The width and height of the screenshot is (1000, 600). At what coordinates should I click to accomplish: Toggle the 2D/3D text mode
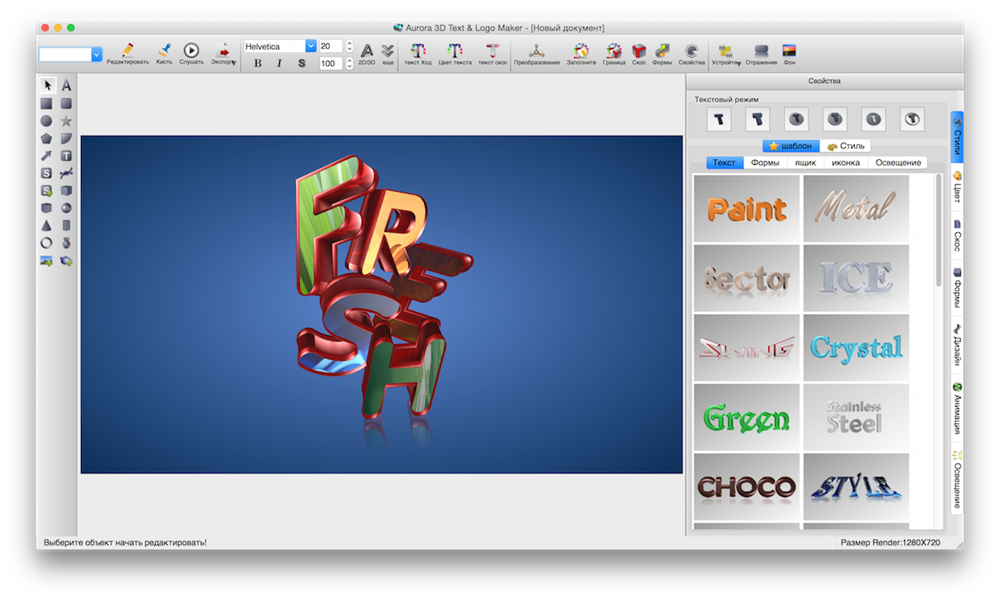(x=367, y=49)
